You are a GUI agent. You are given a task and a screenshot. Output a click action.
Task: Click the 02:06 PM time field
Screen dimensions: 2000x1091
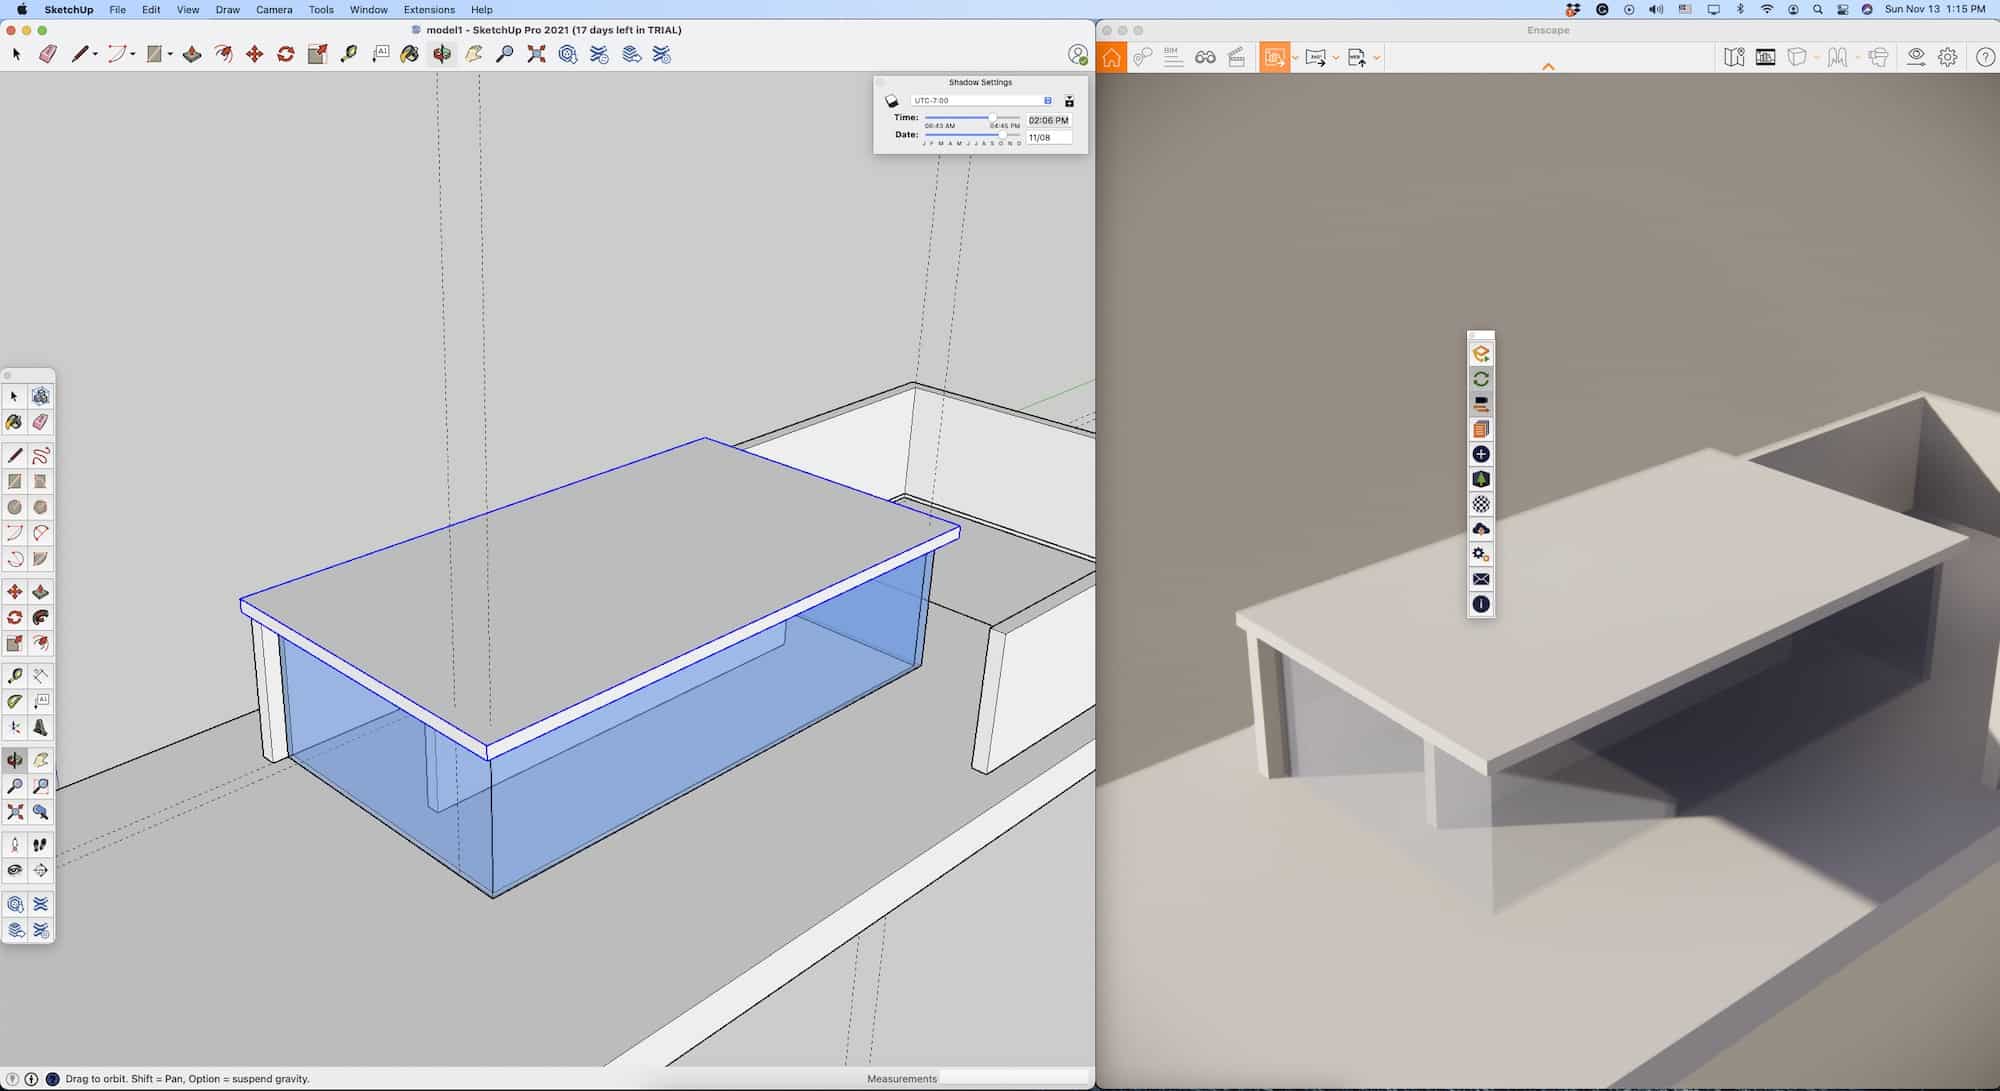tap(1049, 120)
